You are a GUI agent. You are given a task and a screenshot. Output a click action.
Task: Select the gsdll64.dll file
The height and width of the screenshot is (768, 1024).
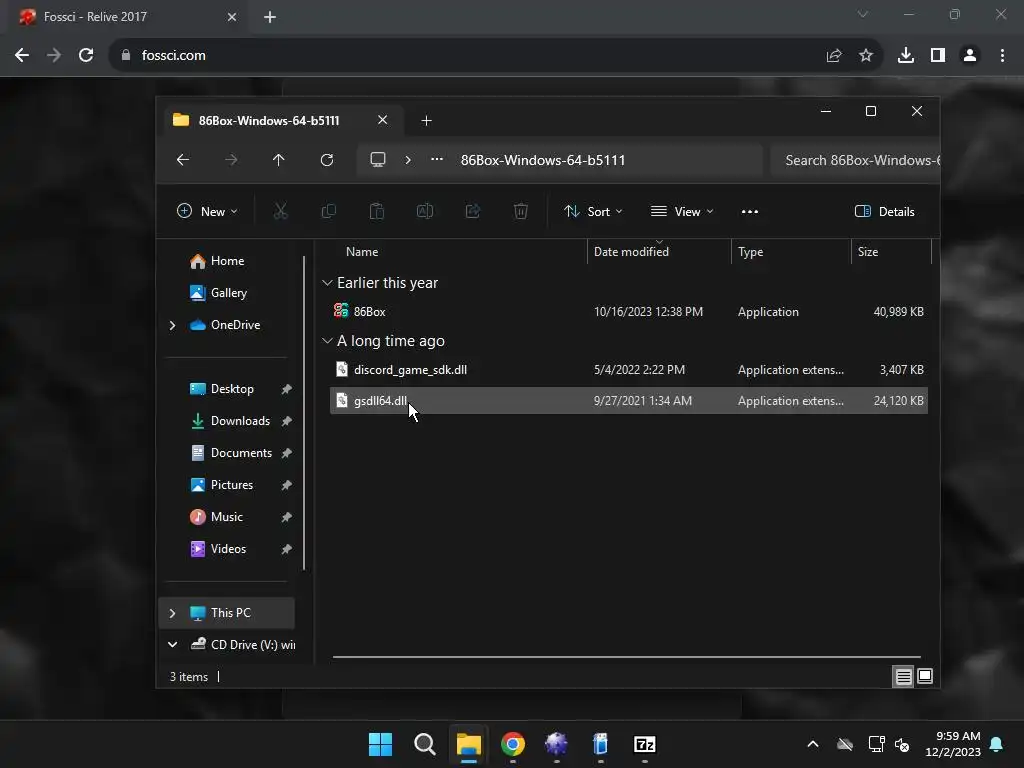click(x=629, y=401)
